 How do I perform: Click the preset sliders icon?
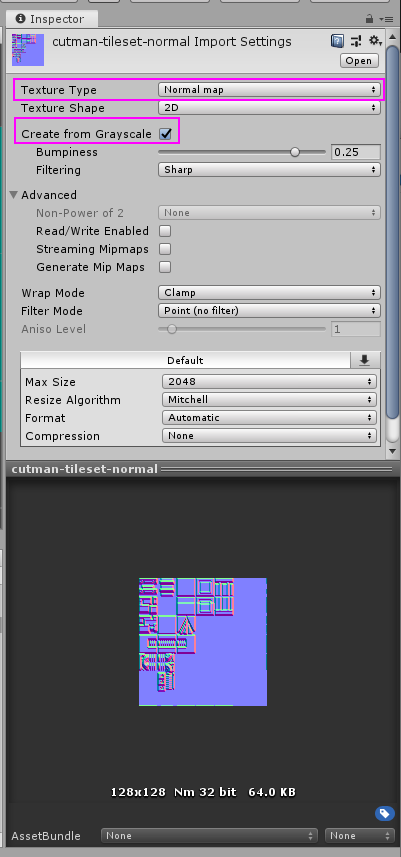[356, 41]
